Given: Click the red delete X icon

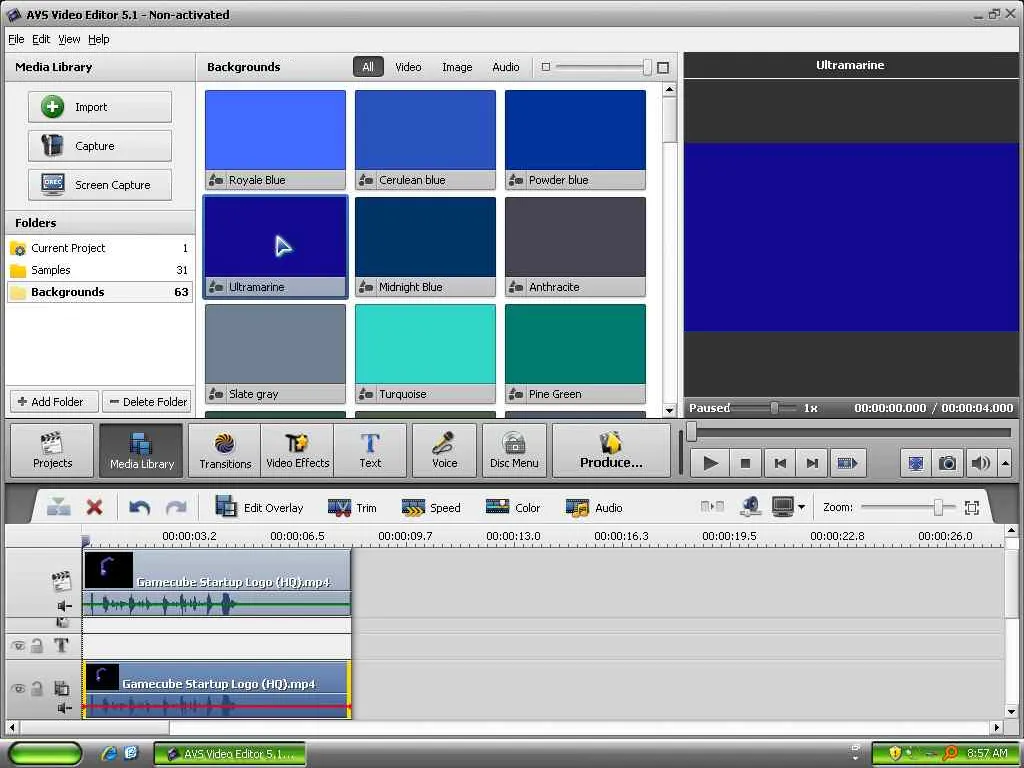Looking at the screenshot, I should pyautogui.click(x=94, y=507).
